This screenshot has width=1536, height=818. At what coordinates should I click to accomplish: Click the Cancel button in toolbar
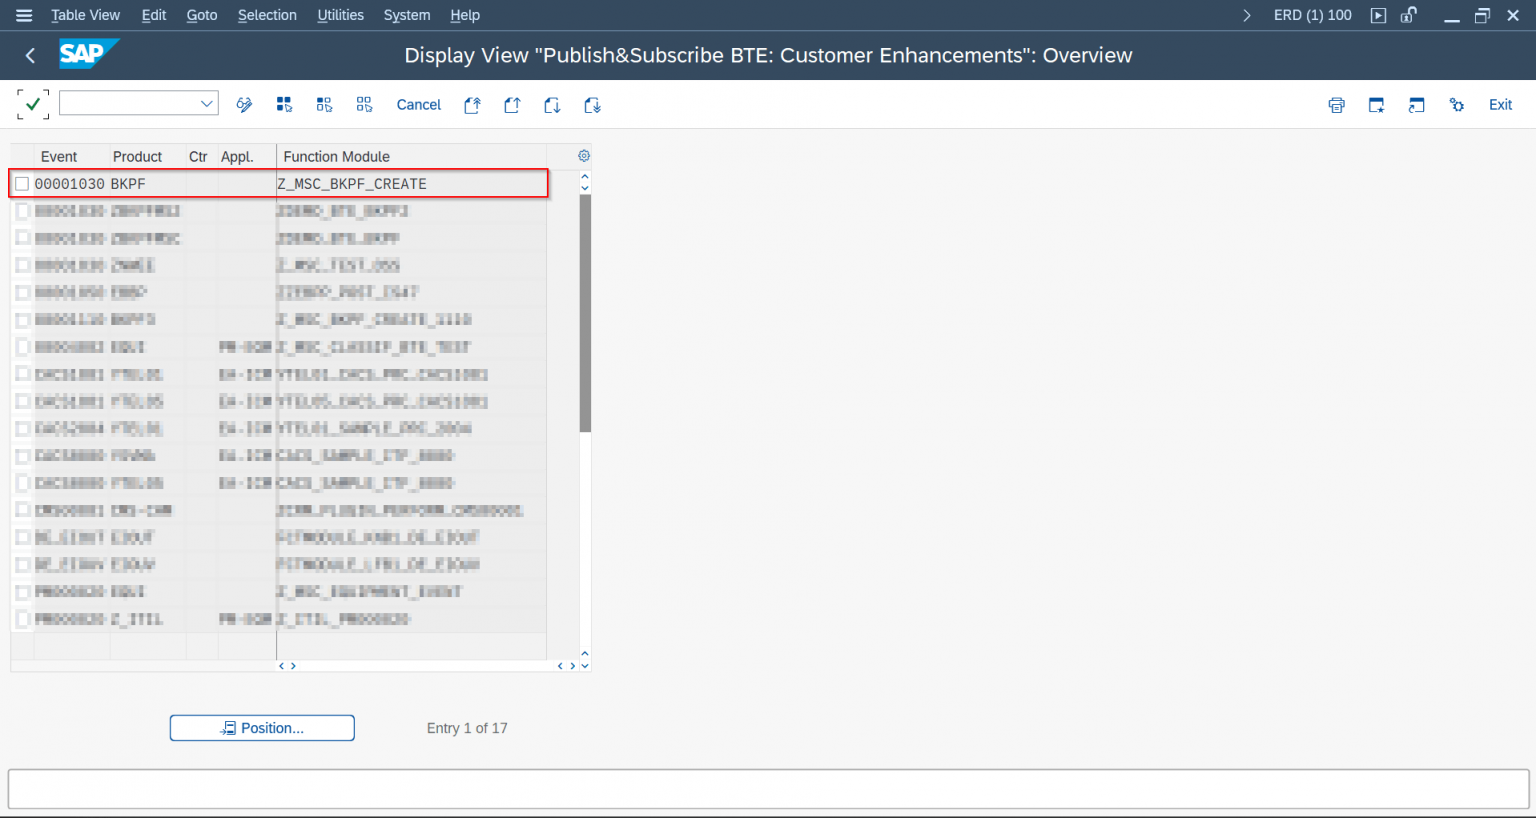pos(418,105)
